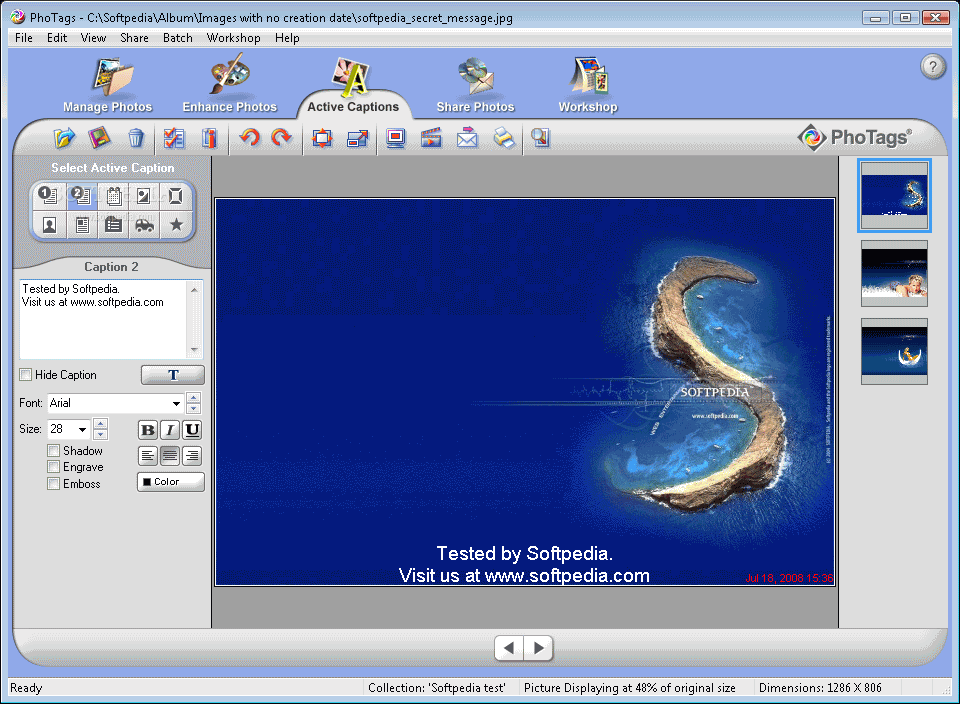The width and height of the screenshot is (960, 704).
Task: Enable the Shadow checkbox
Action: (54, 451)
